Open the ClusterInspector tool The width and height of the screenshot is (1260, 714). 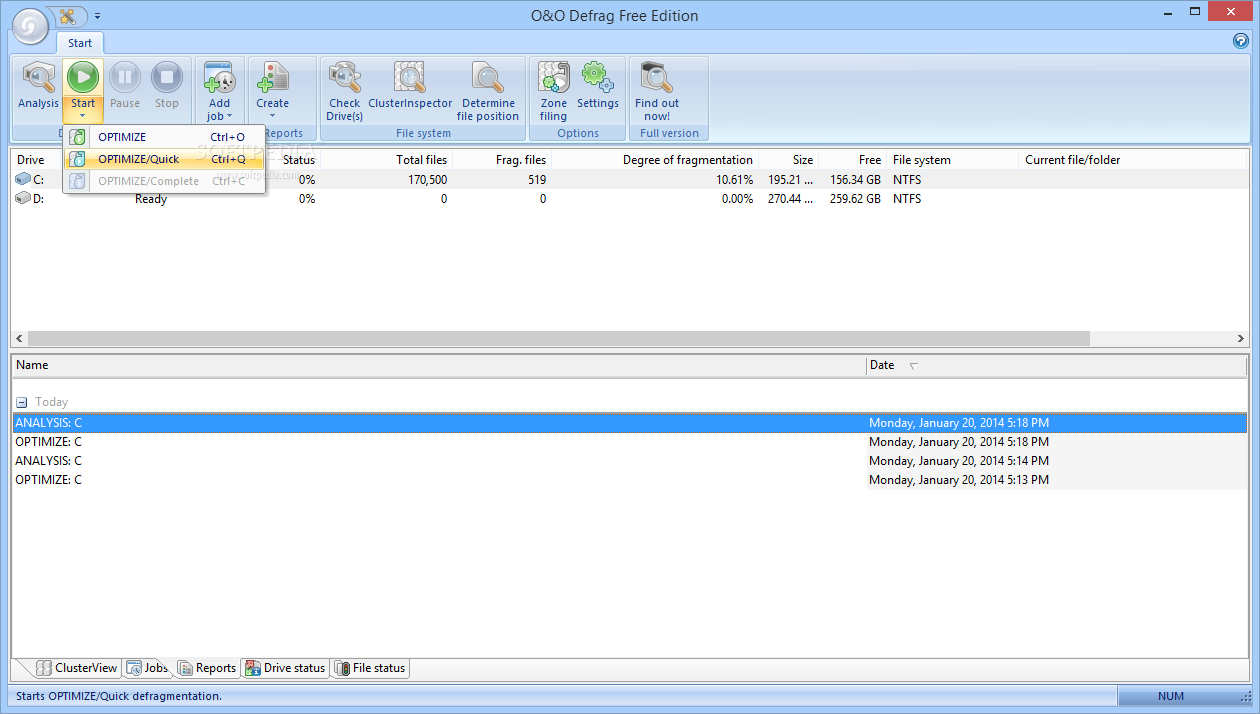410,86
